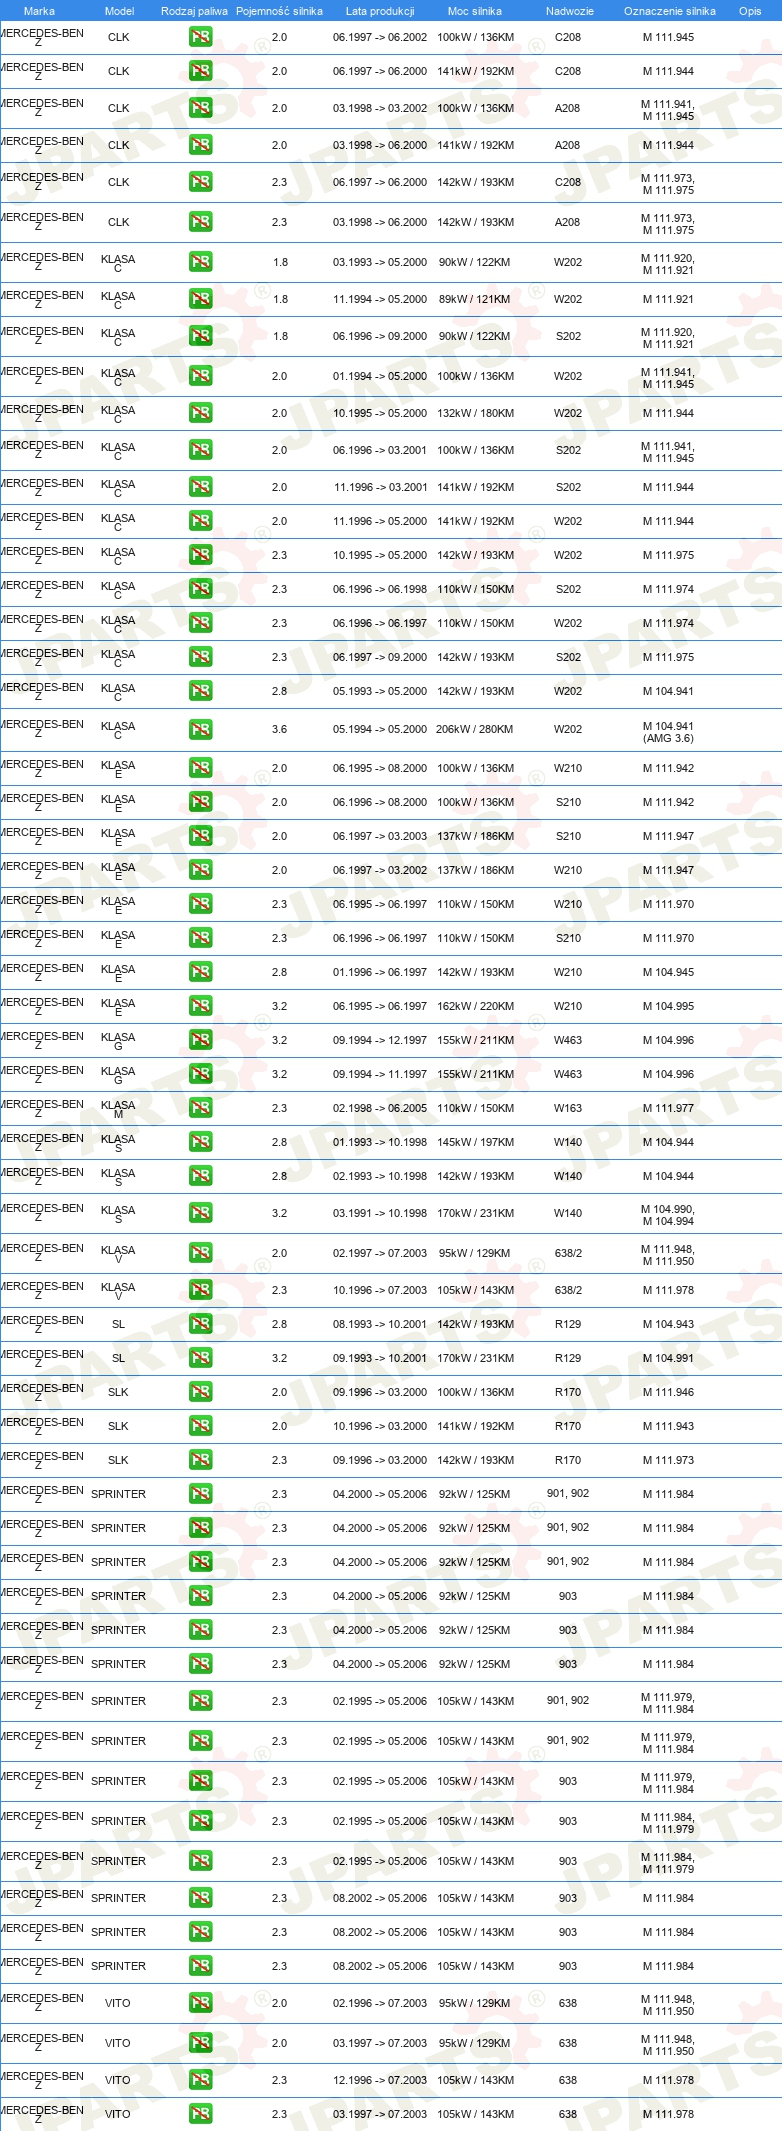The image size is (782, 2131).
Task: Click the Pojemność silnika column header
Action: coord(279,11)
